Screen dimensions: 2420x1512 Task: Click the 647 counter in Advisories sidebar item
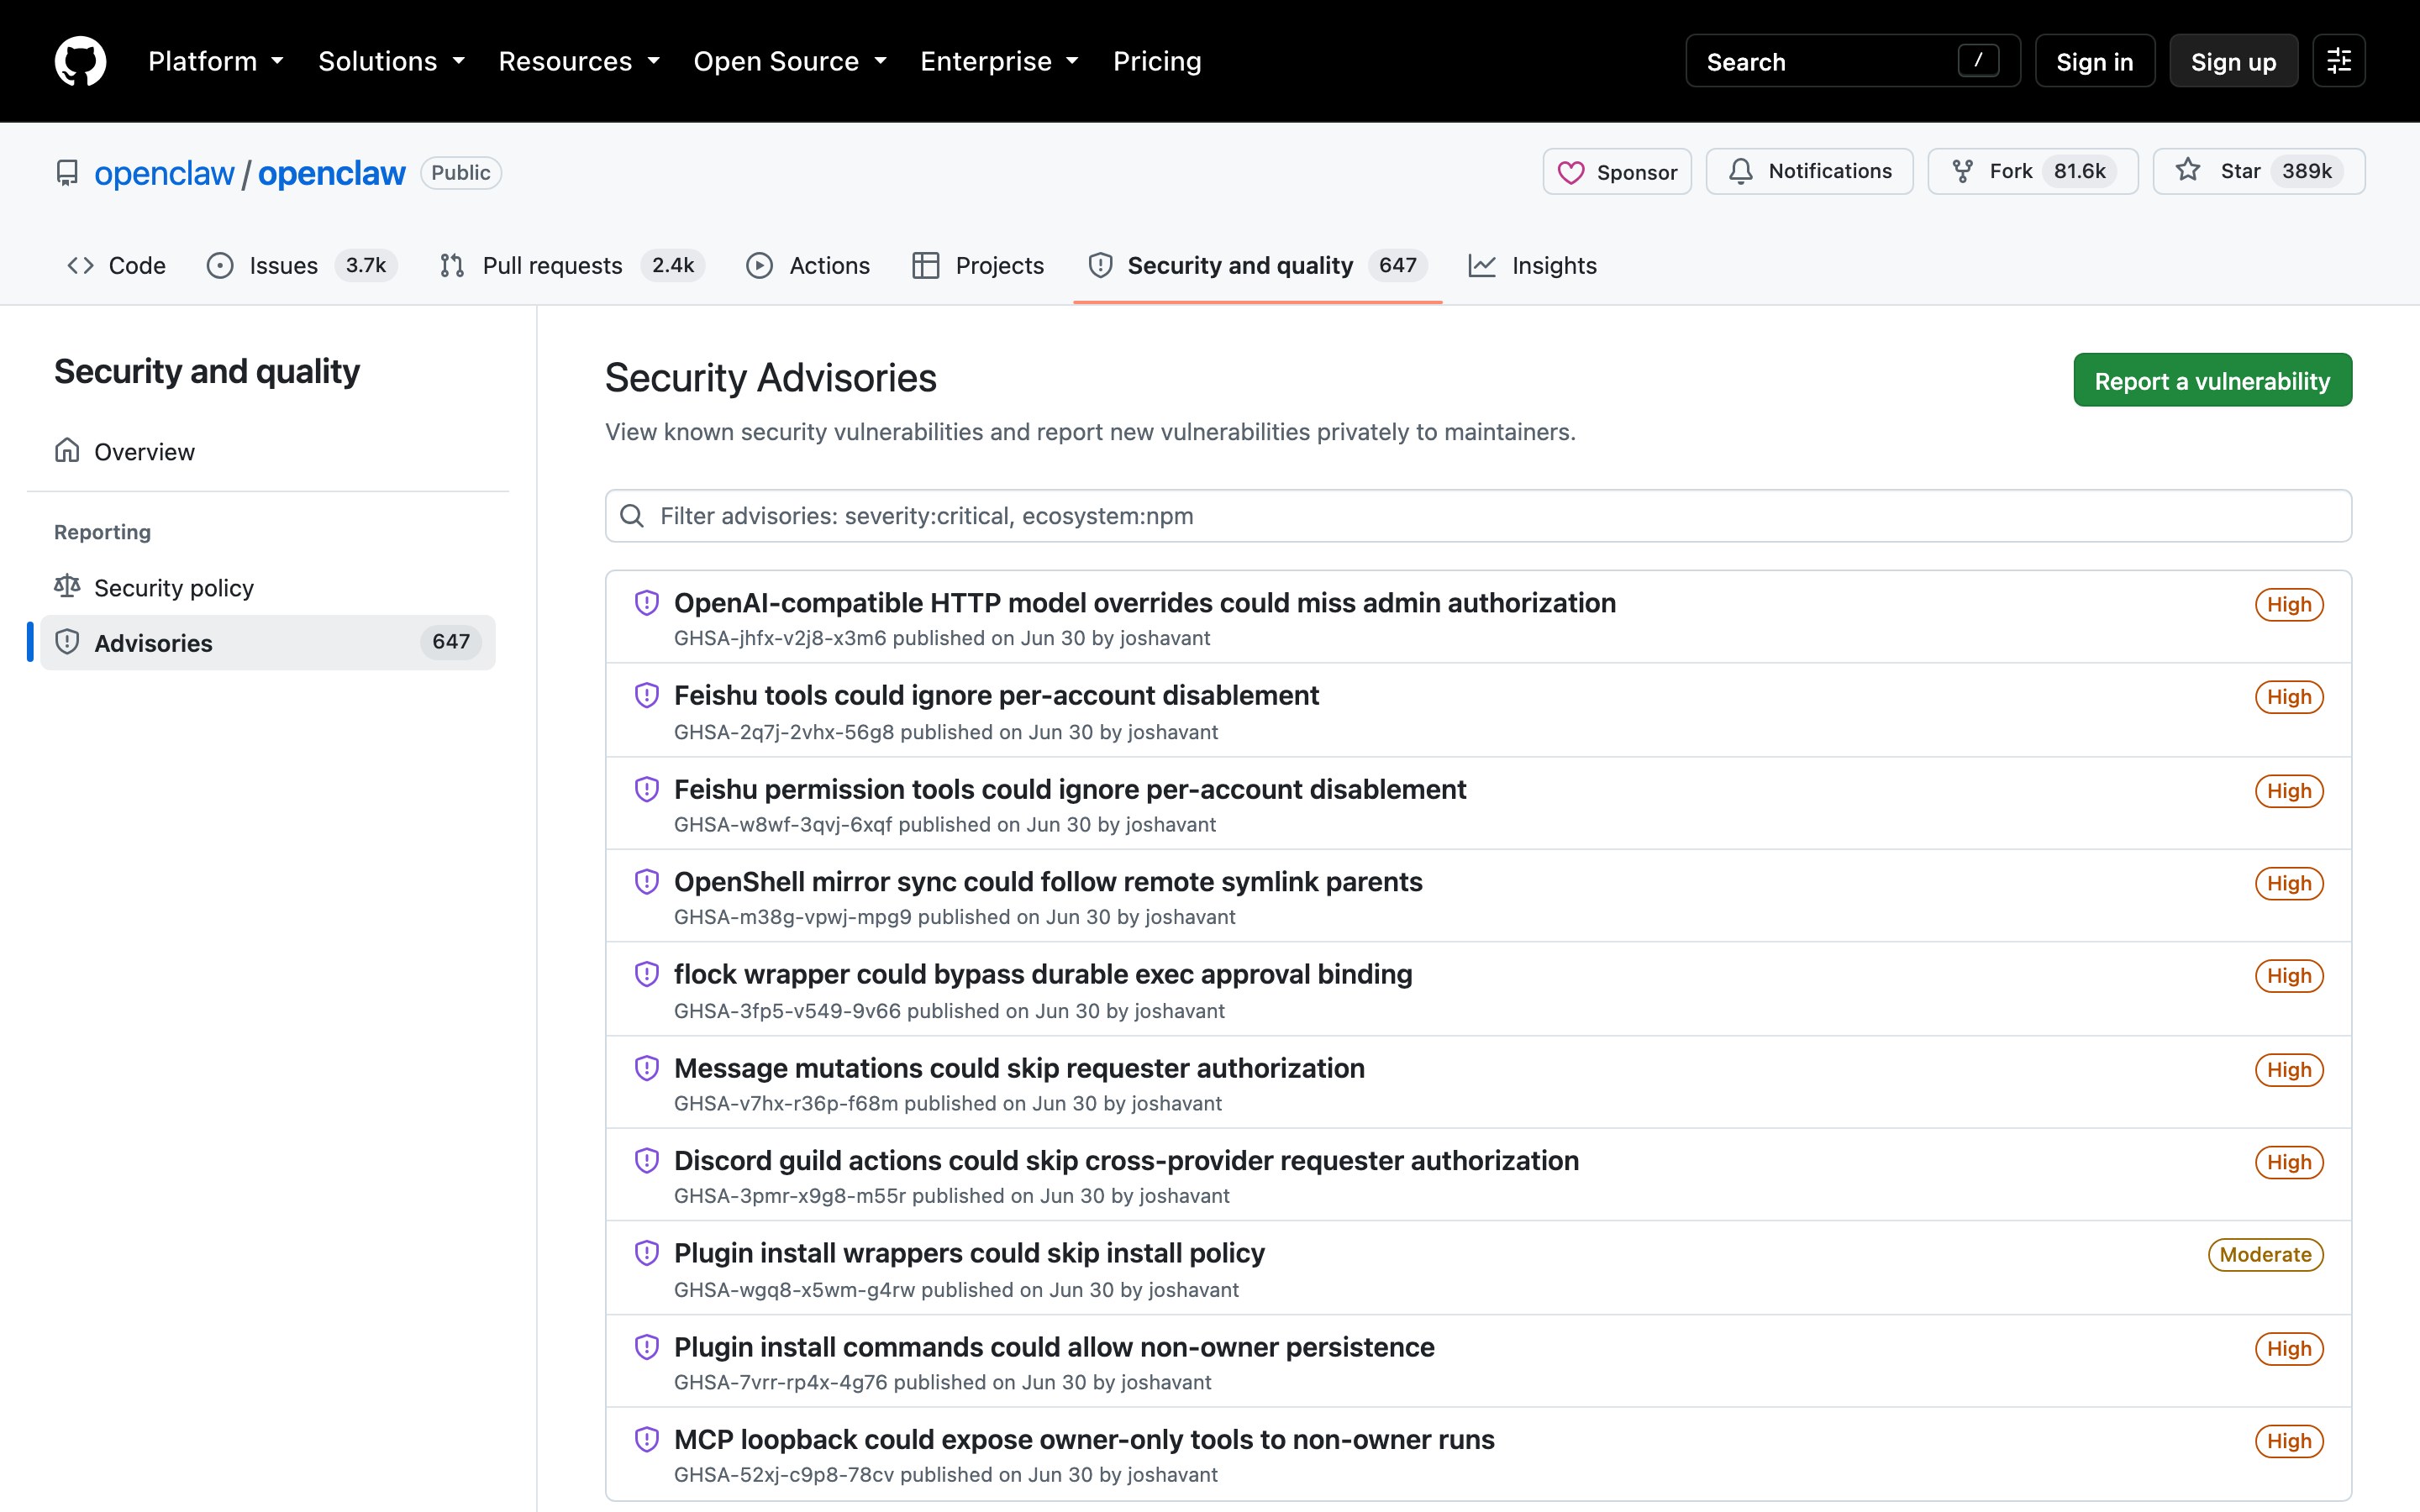click(451, 642)
